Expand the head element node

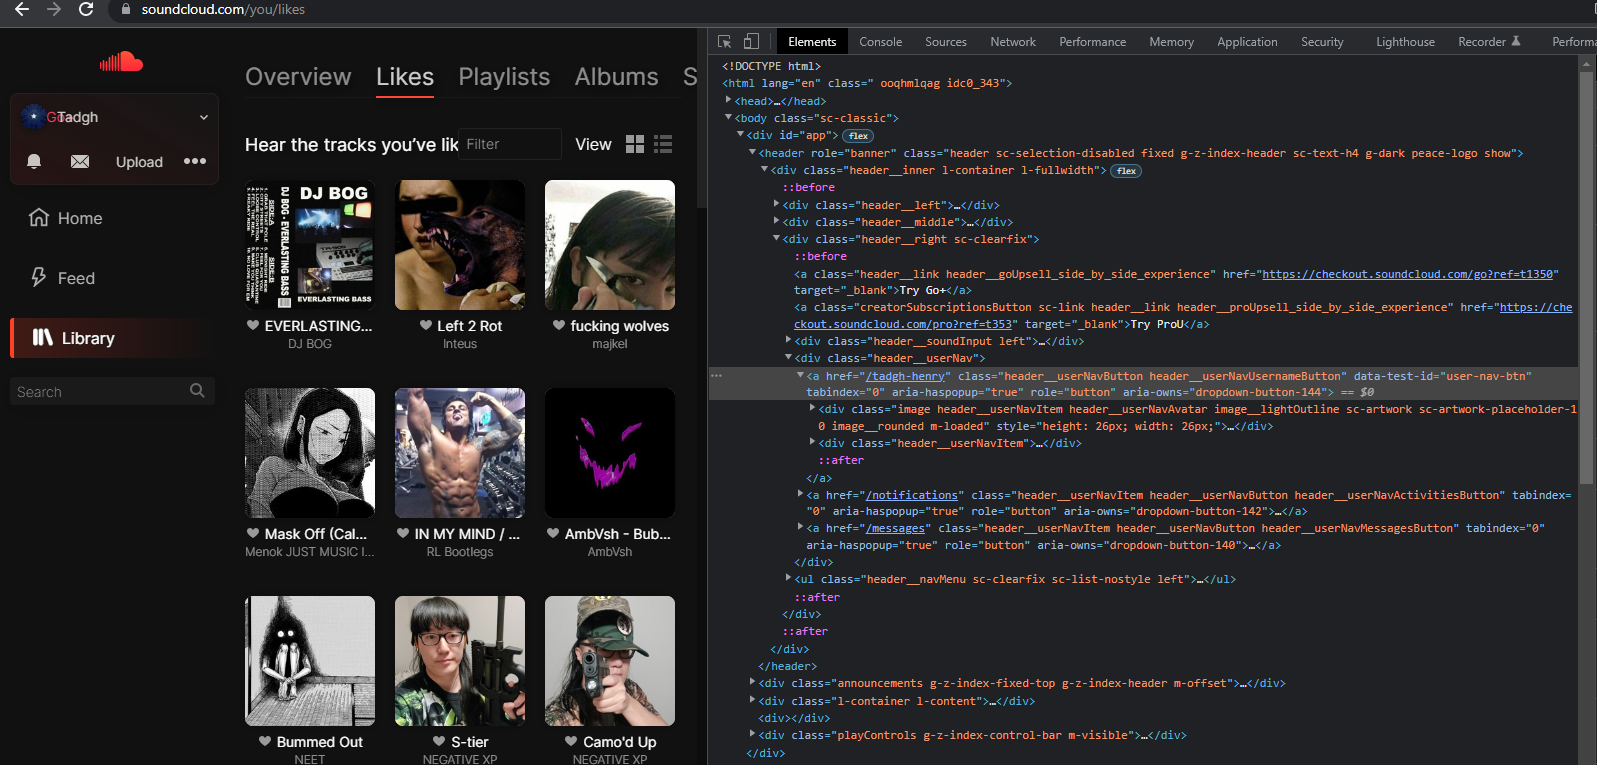[728, 100]
